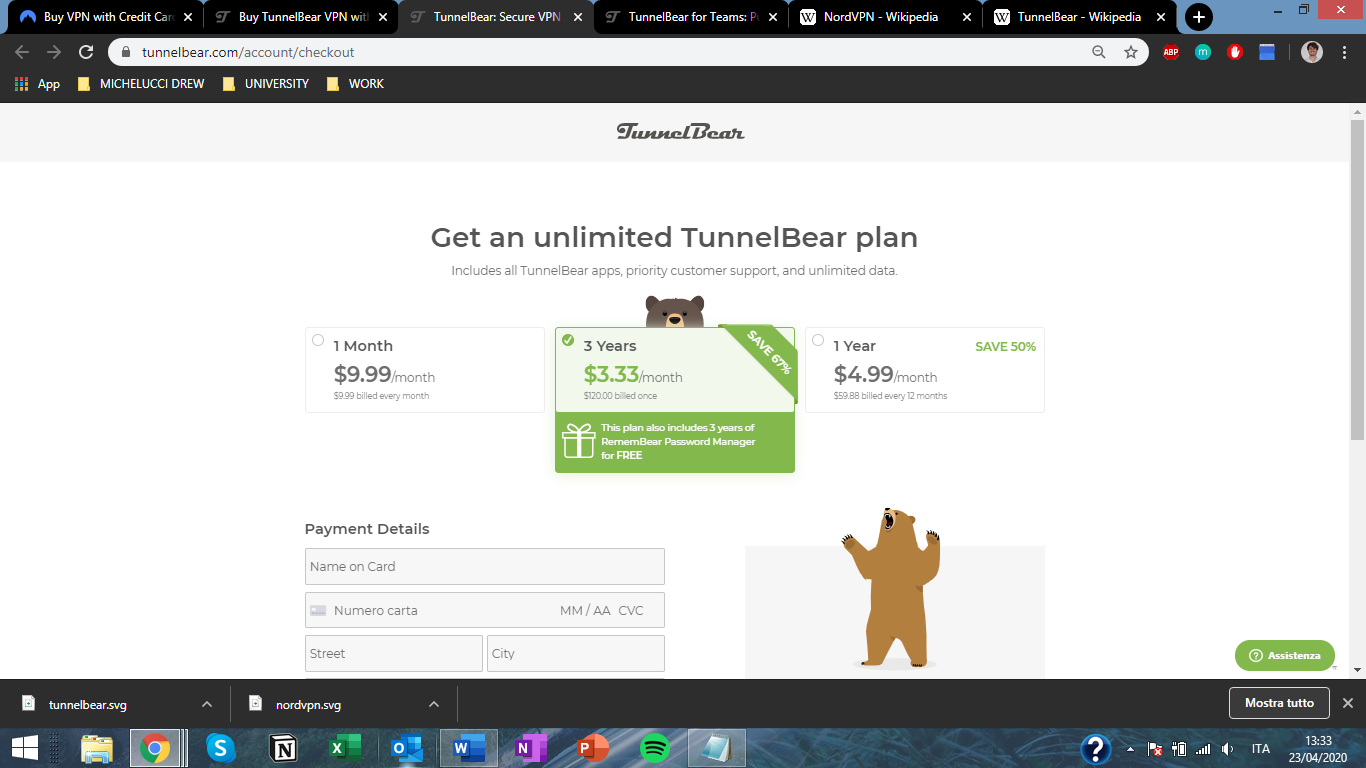Open the teal 'm' extension
Image resolution: width=1366 pixels, height=768 pixels.
coord(1203,52)
